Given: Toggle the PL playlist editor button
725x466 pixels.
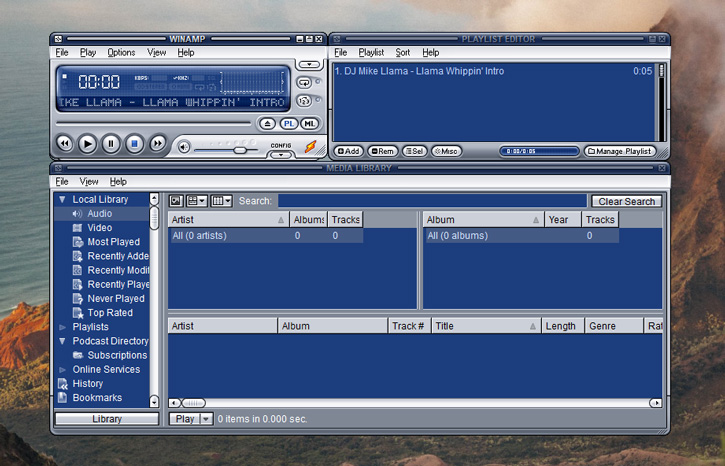Looking at the screenshot, I should point(289,123).
